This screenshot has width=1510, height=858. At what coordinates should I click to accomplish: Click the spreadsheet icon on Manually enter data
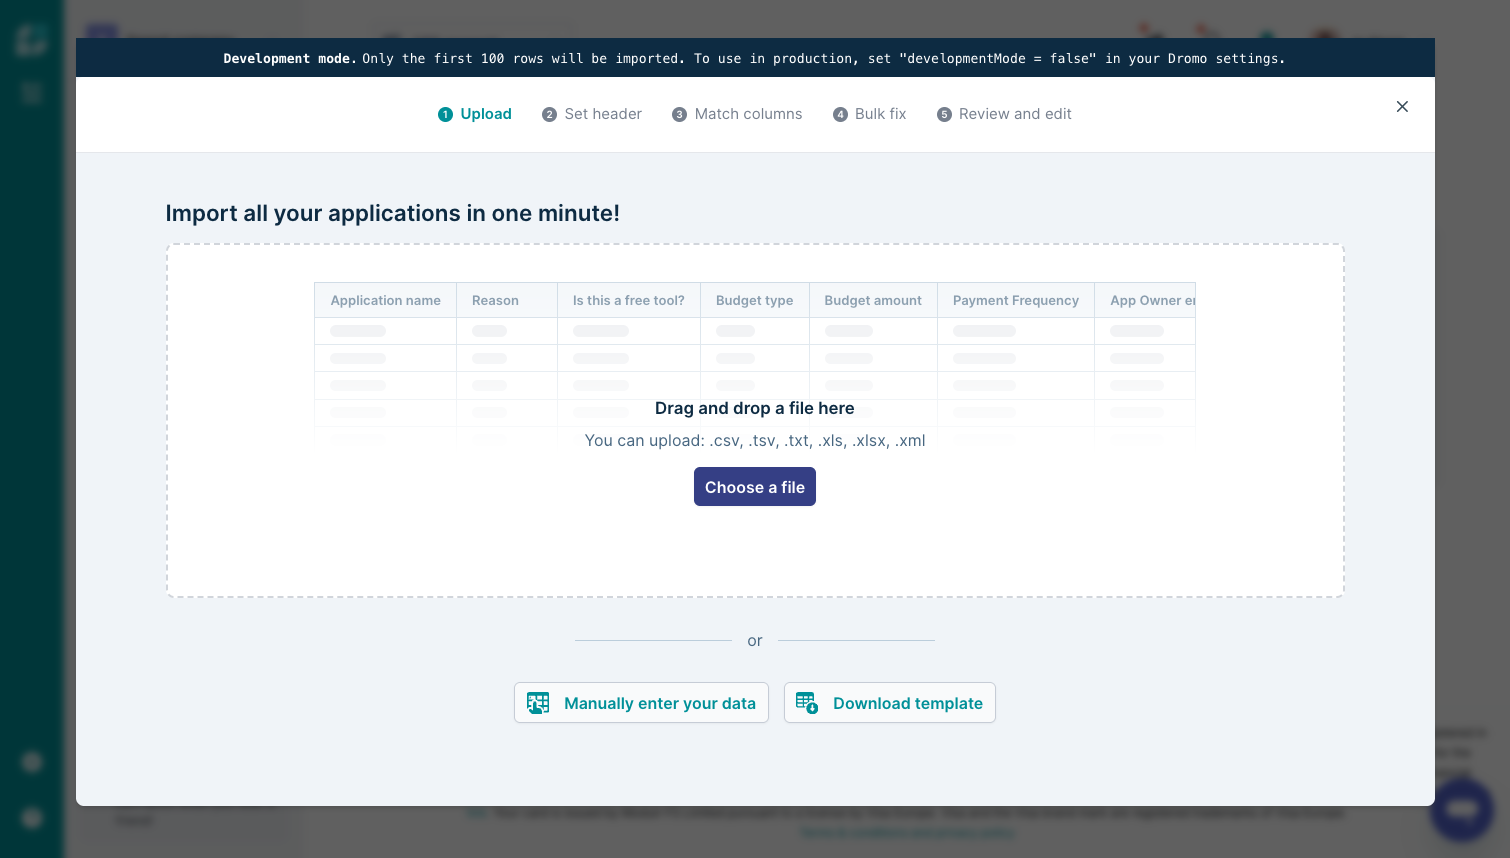click(538, 703)
